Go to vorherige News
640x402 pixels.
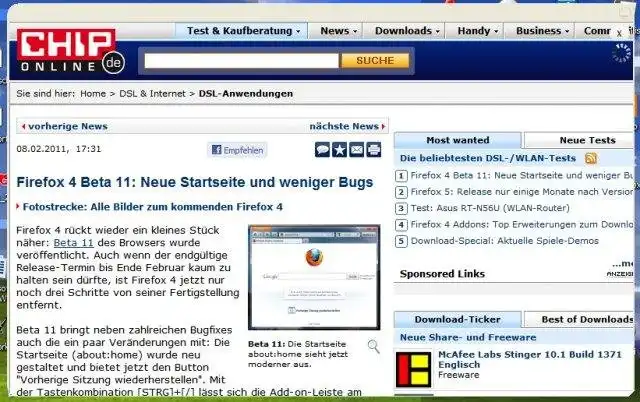tap(65, 127)
